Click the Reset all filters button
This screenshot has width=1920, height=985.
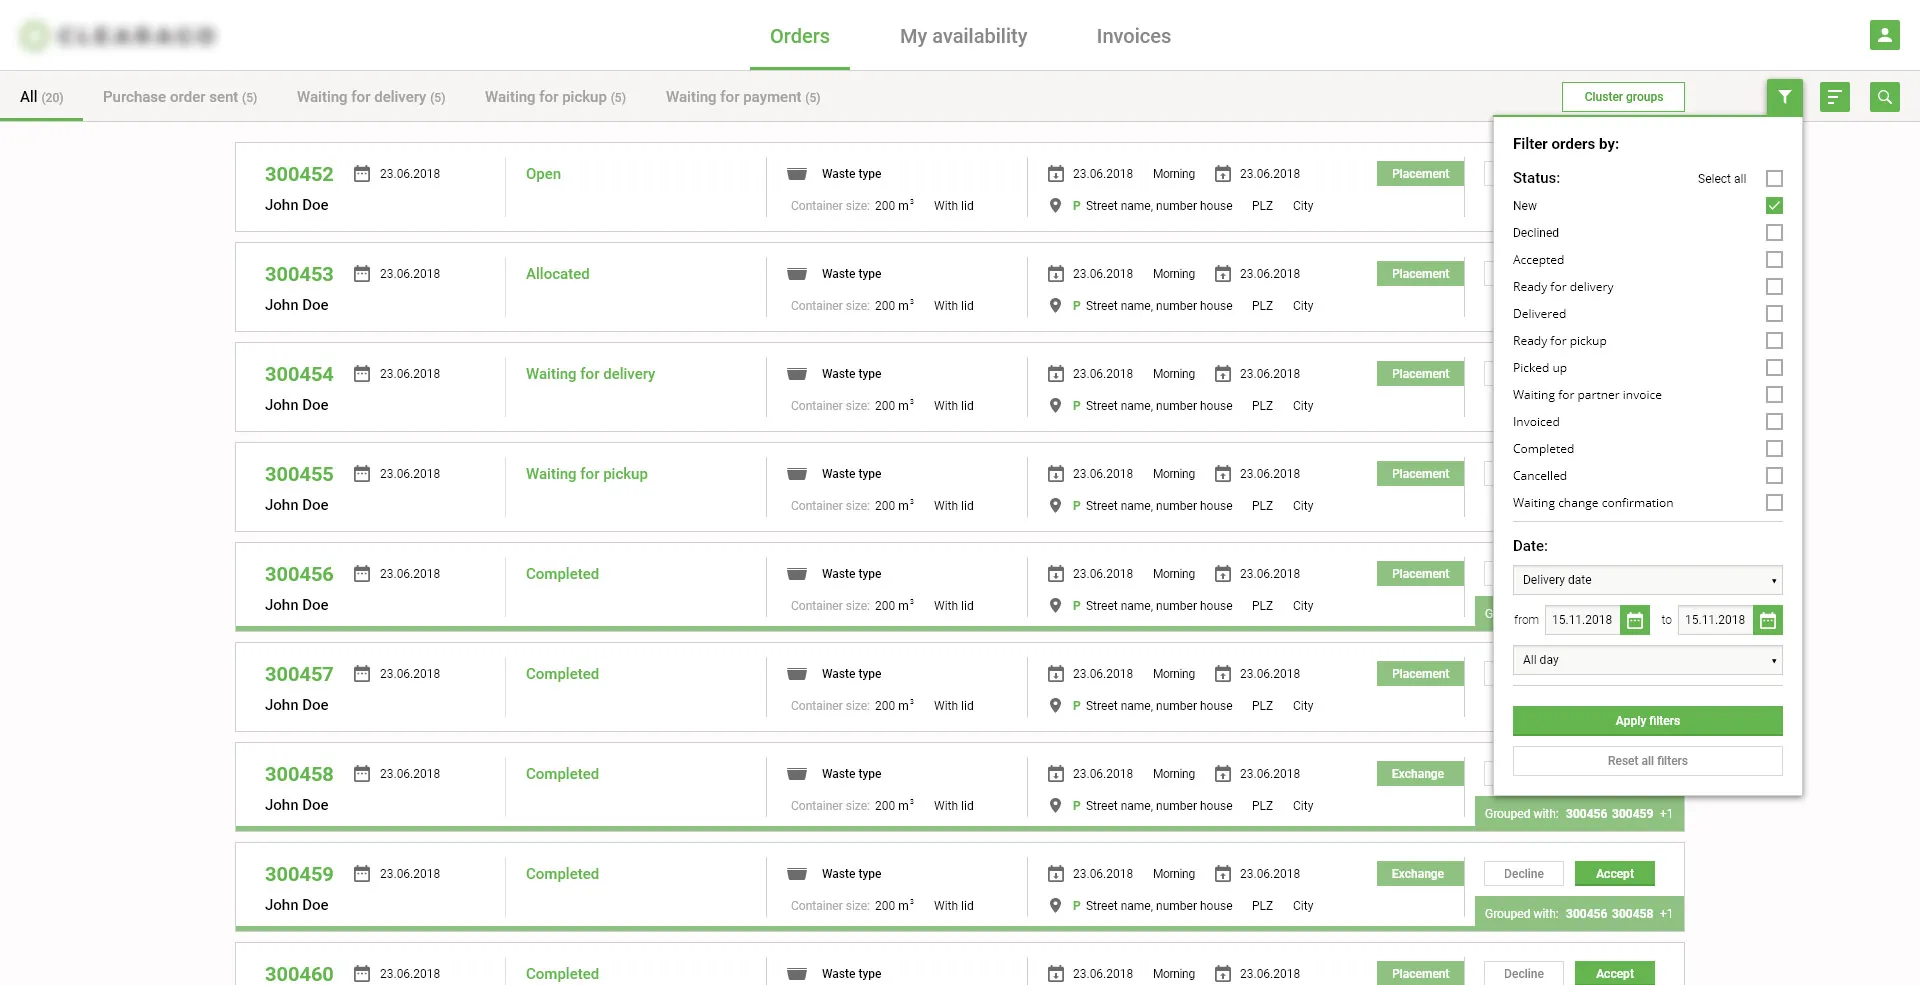pyautogui.click(x=1647, y=761)
